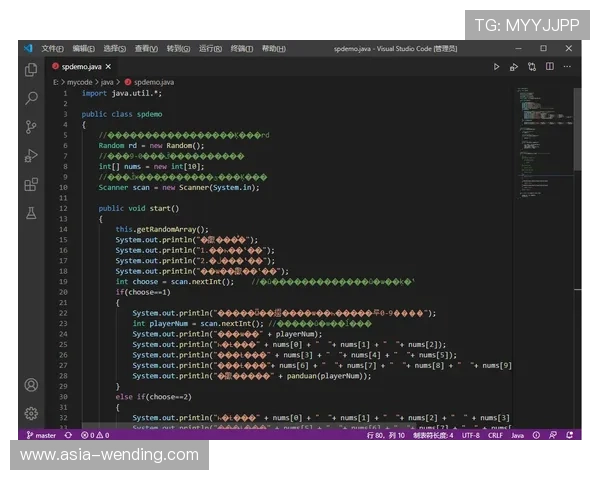Click the Accounts icon in the activity bar
The width and height of the screenshot is (600, 480).
tap(31, 385)
